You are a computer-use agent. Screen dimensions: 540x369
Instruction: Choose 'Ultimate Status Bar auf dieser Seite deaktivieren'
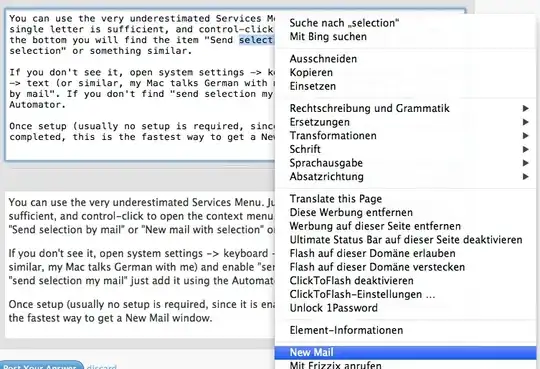point(405,240)
